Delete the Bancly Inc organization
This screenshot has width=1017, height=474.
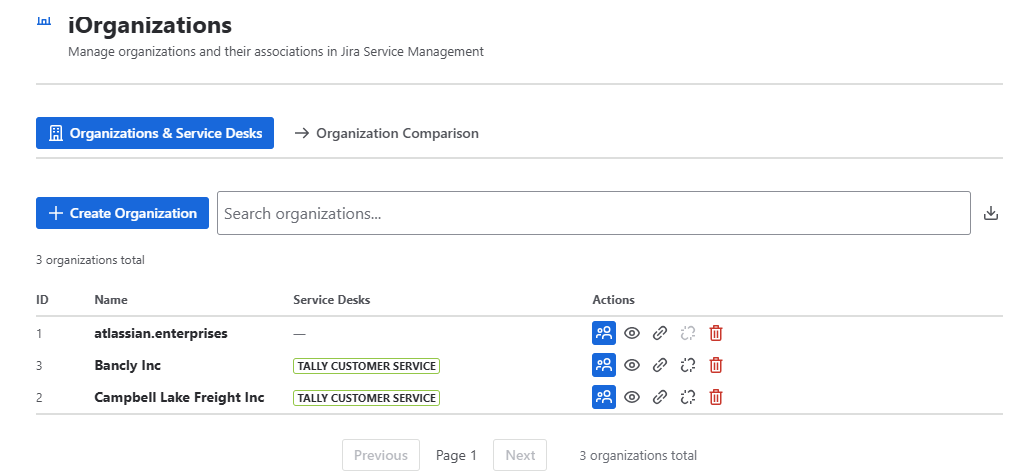(x=715, y=365)
